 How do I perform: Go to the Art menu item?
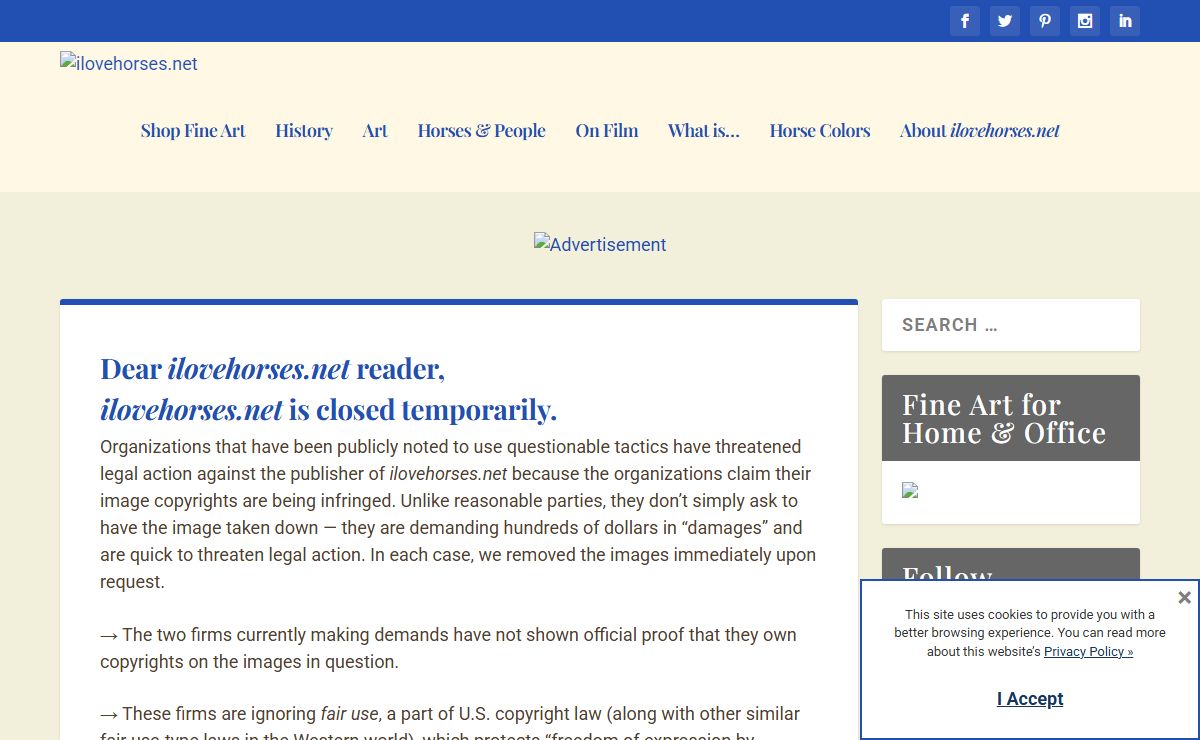(375, 130)
